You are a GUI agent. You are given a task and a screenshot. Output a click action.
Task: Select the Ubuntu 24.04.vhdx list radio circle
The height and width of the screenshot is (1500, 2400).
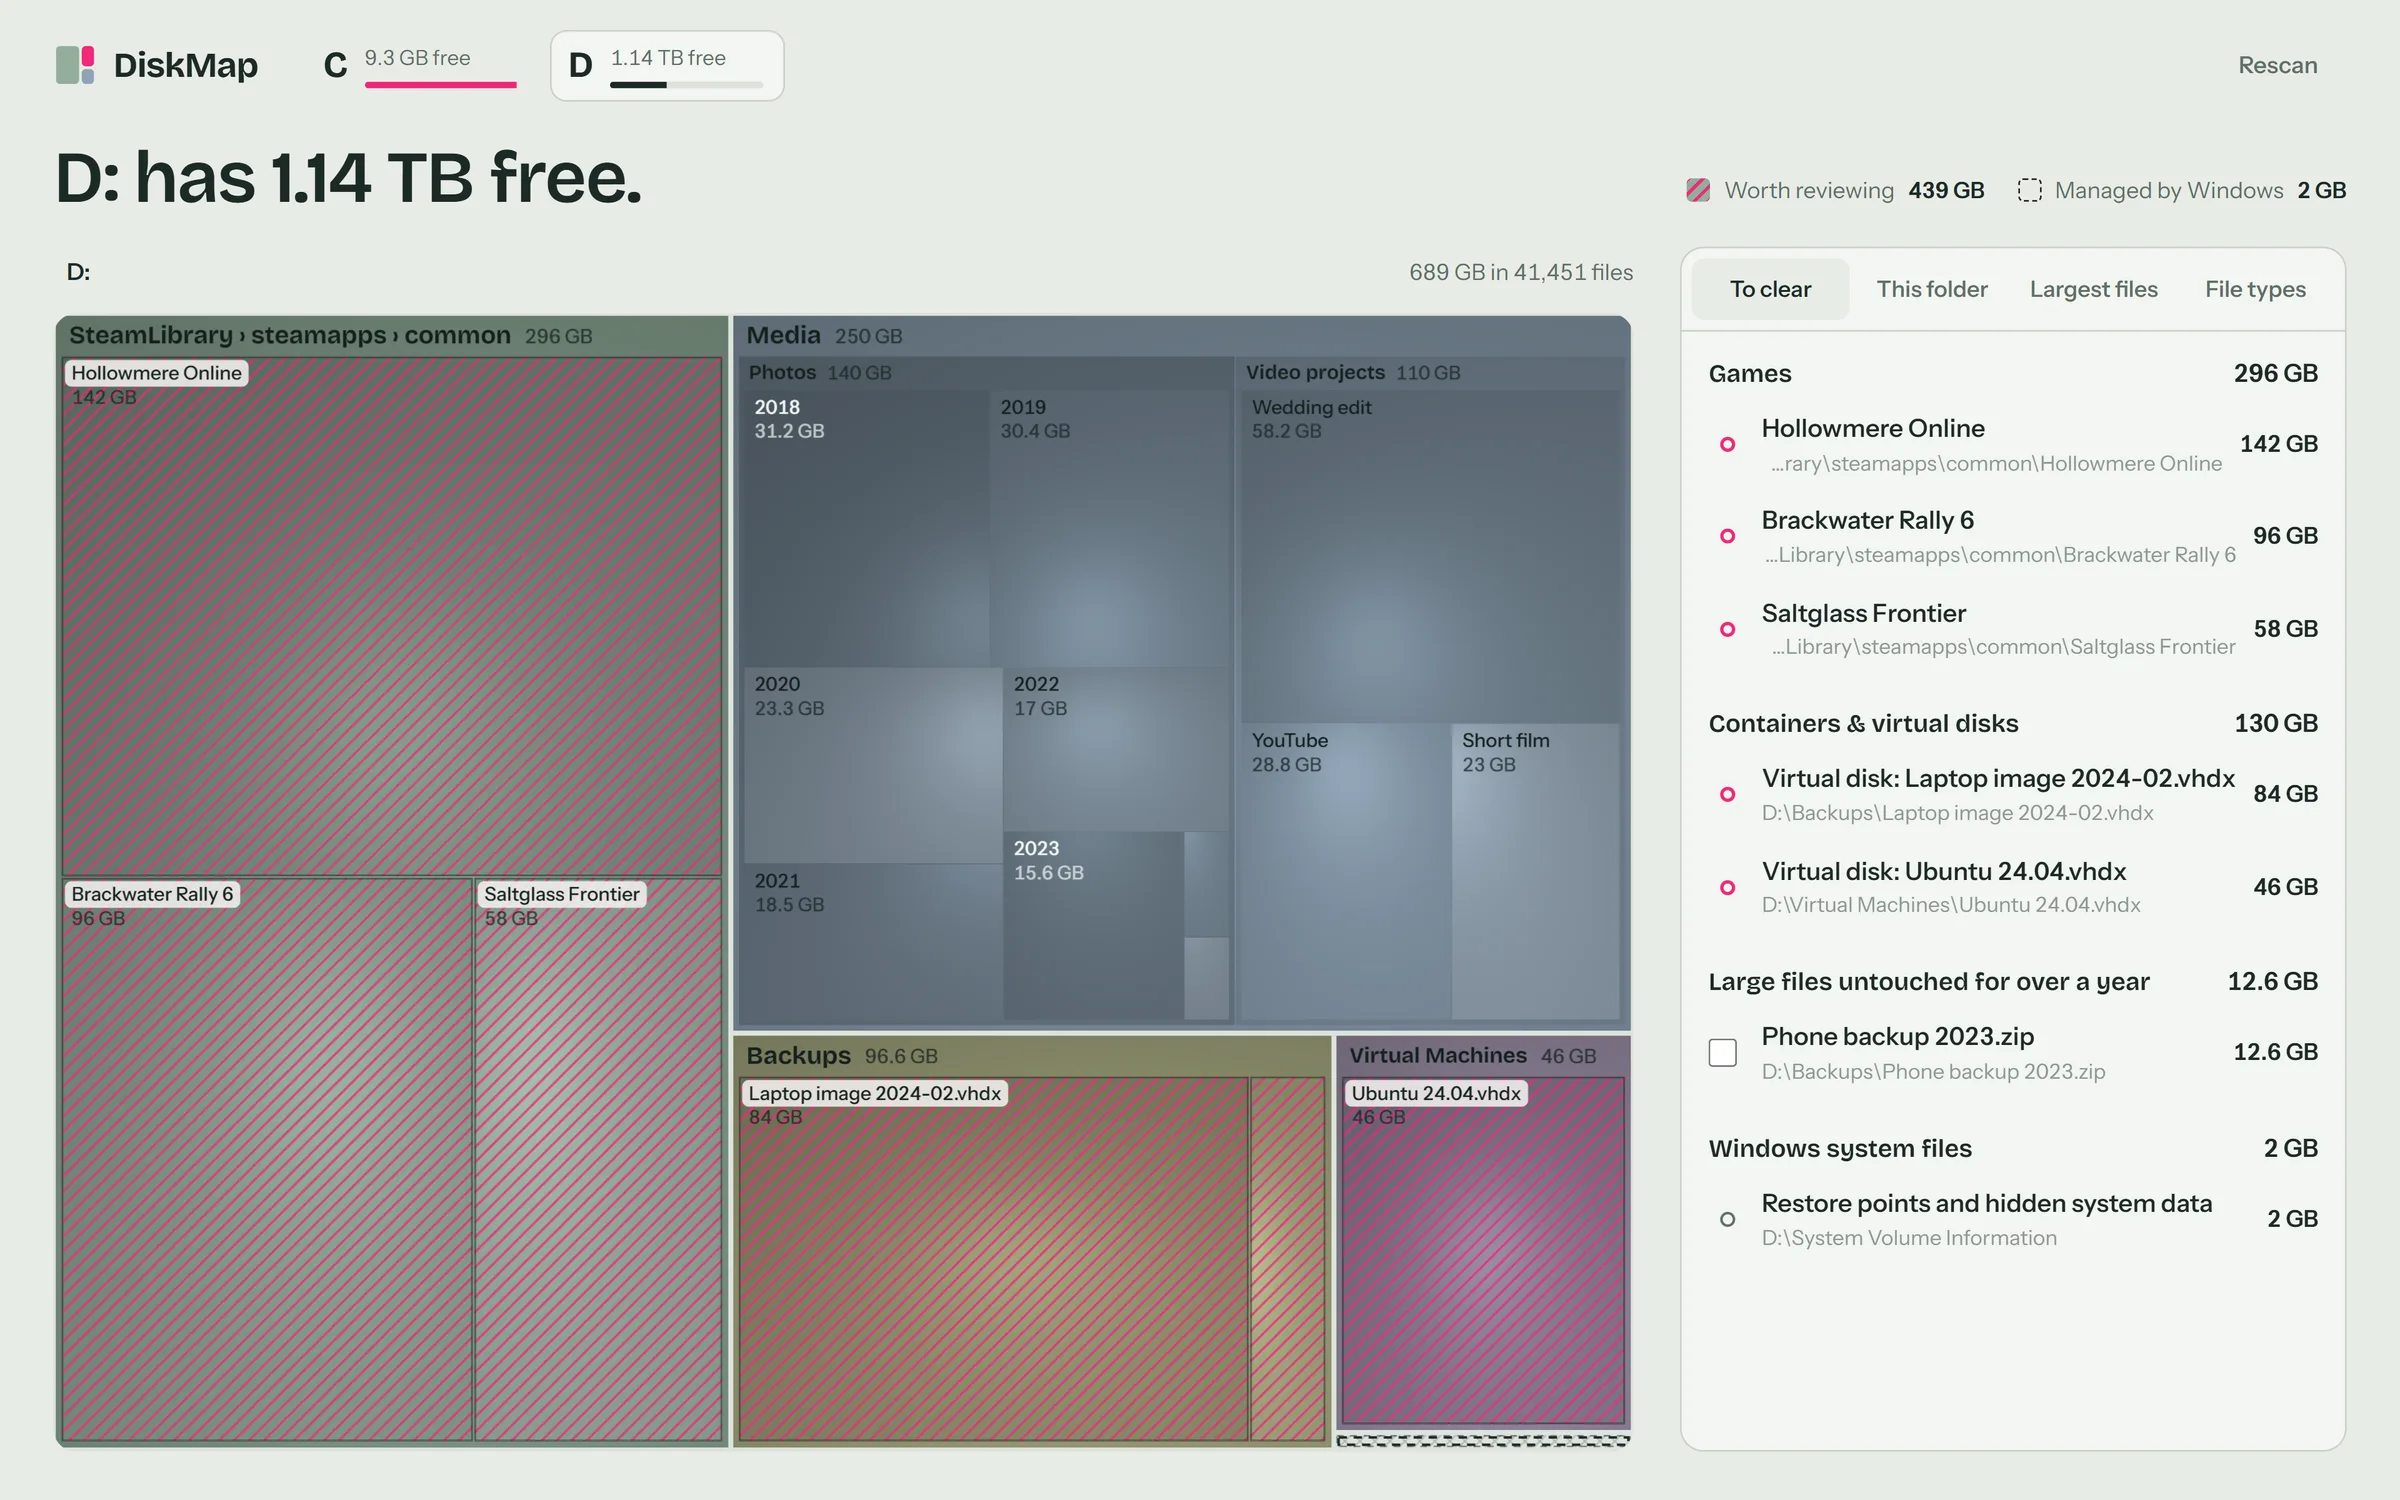pos(1727,887)
